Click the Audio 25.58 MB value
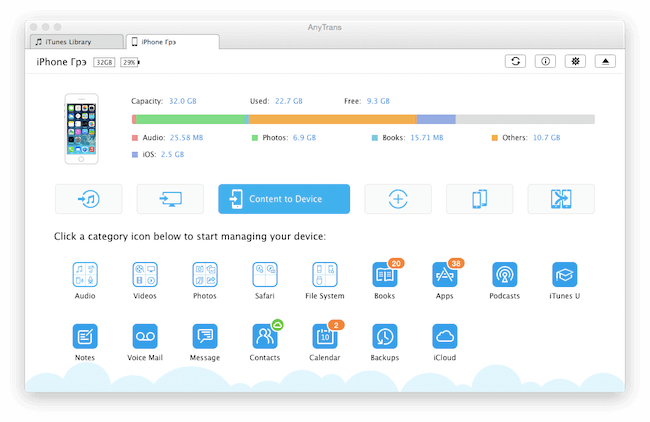This screenshot has height=422, width=650. point(187,138)
